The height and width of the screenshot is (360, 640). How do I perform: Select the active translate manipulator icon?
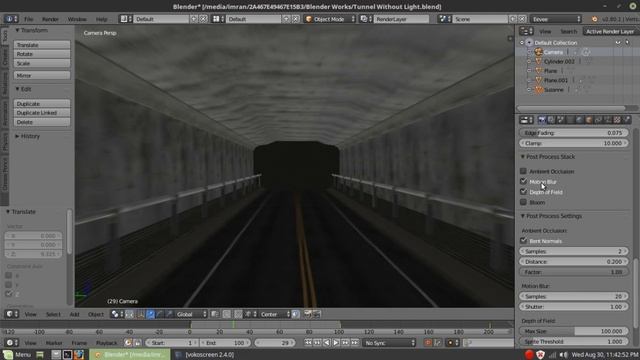coord(150,314)
